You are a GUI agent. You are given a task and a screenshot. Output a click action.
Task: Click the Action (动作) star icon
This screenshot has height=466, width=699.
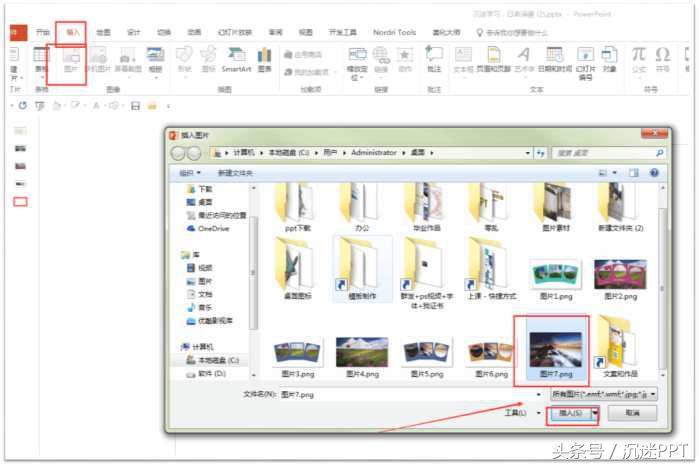(x=405, y=60)
